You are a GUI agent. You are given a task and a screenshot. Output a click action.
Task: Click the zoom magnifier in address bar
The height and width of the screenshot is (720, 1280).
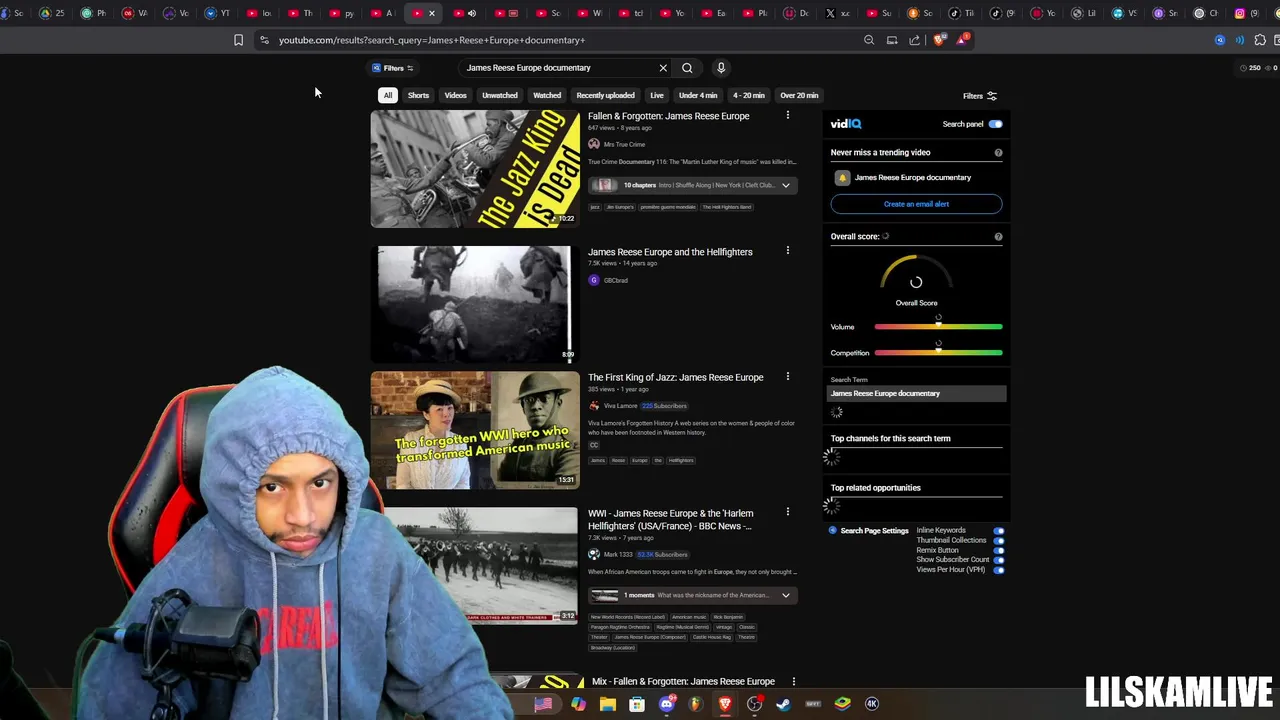869,40
